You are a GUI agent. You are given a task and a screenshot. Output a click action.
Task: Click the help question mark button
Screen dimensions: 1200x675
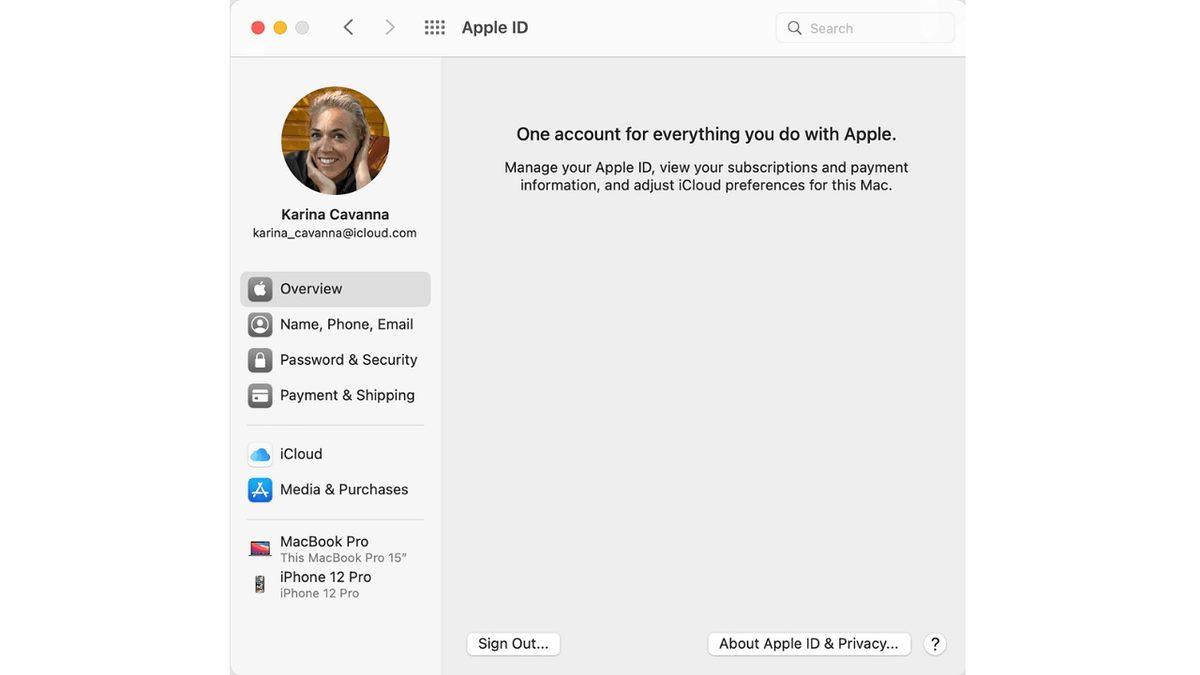(934, 643)
